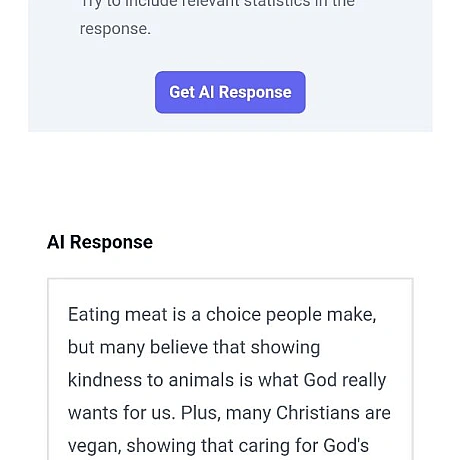
Task: Click inside the AI response output box
Action: click(230, 369)
